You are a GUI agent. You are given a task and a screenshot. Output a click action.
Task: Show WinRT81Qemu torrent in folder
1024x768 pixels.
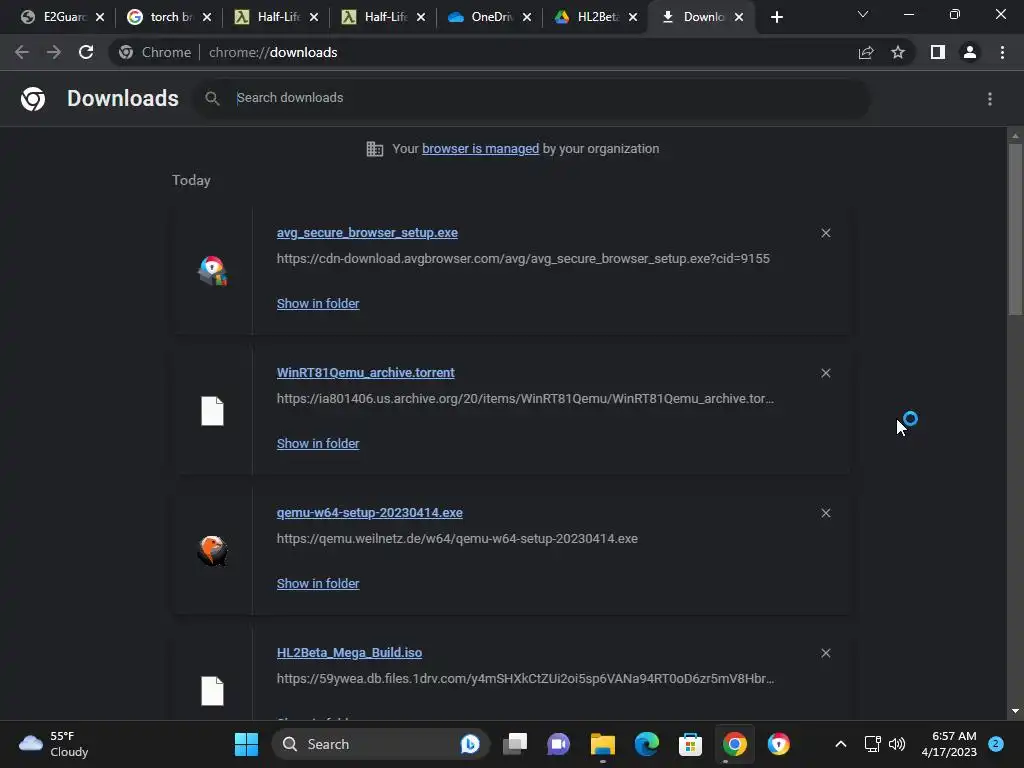[x=318, y=443]
